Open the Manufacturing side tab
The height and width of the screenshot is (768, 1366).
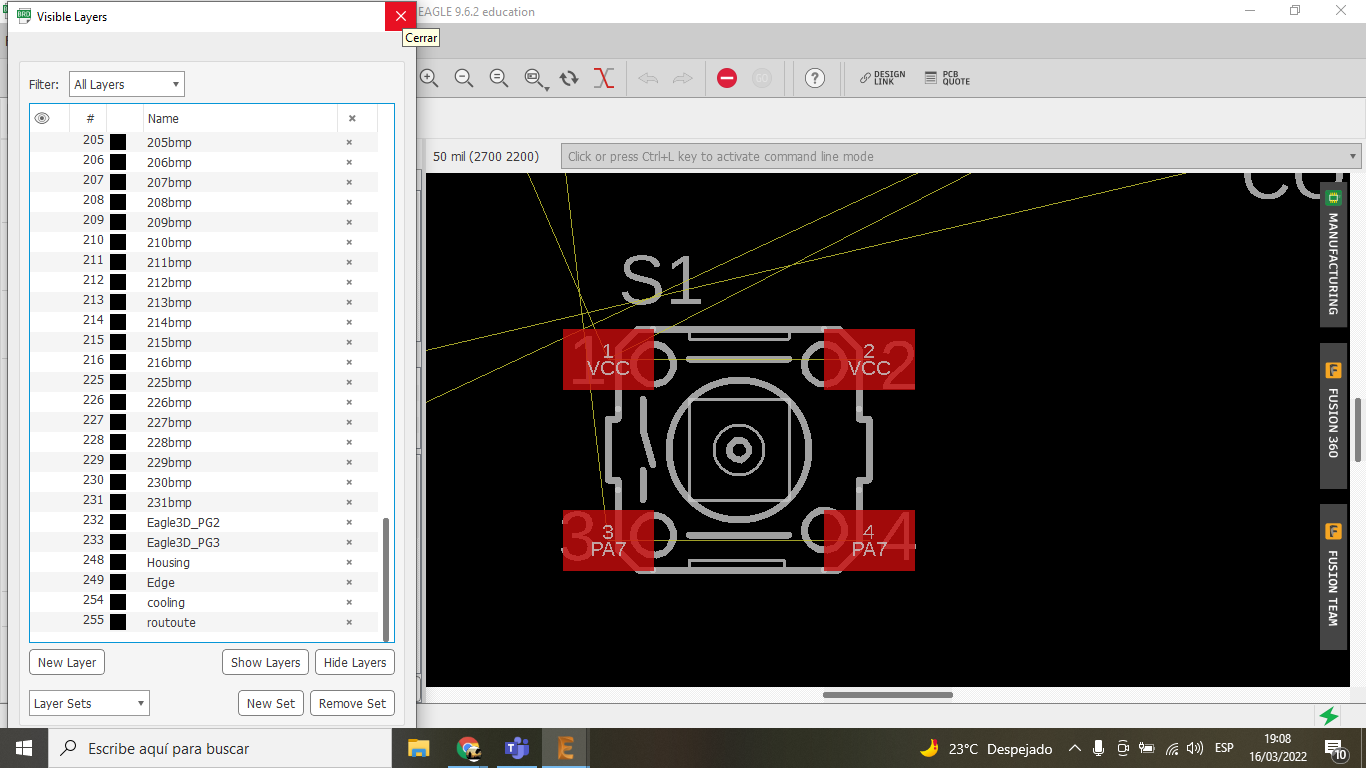[1333, 254]
